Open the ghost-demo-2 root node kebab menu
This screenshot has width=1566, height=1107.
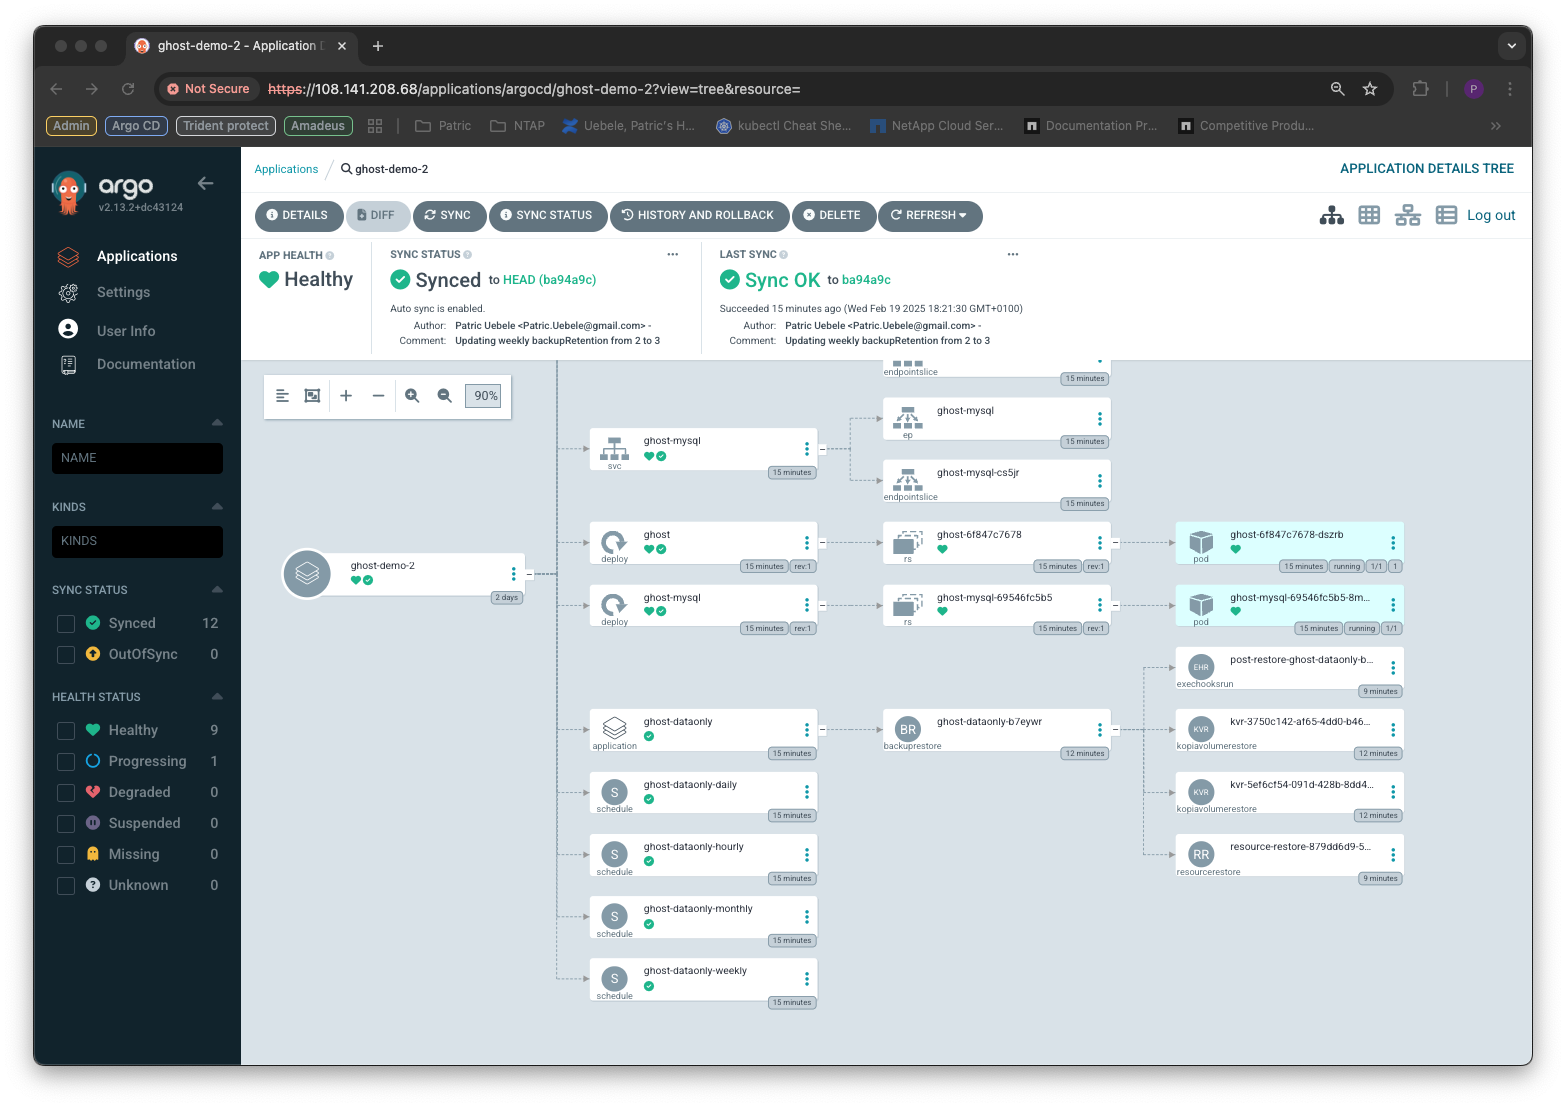514,574
